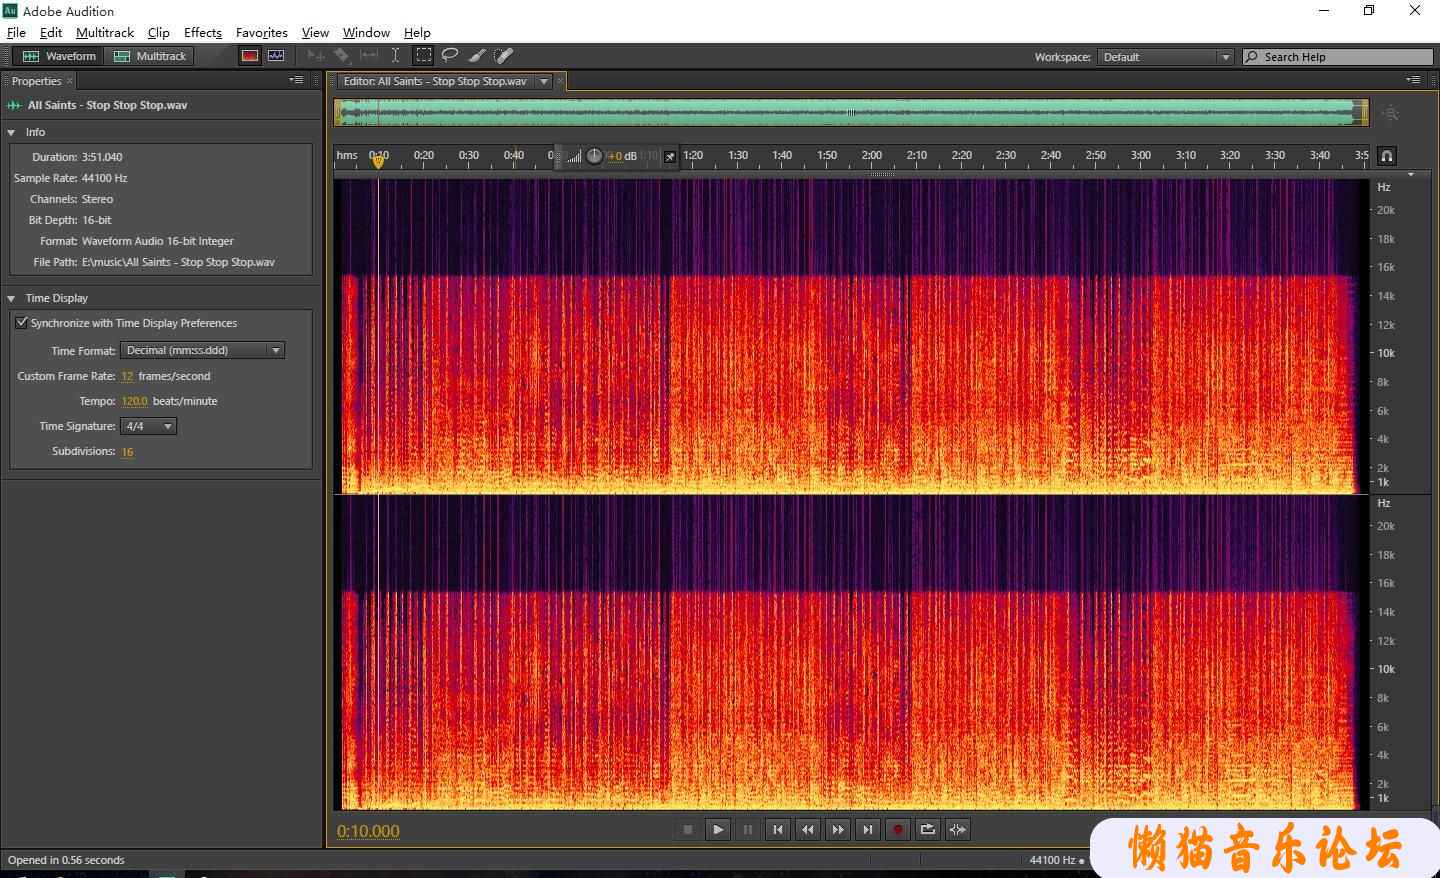Open the File menu

(x=16, y=32)
